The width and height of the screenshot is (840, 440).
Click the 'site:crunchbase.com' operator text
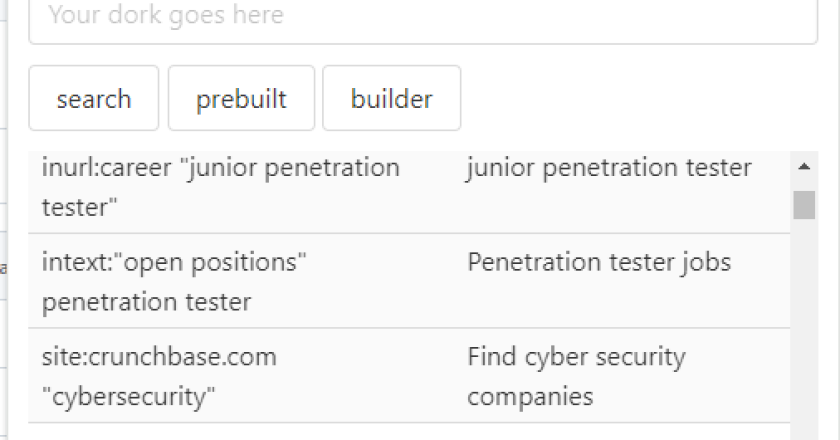click(159, 357)
